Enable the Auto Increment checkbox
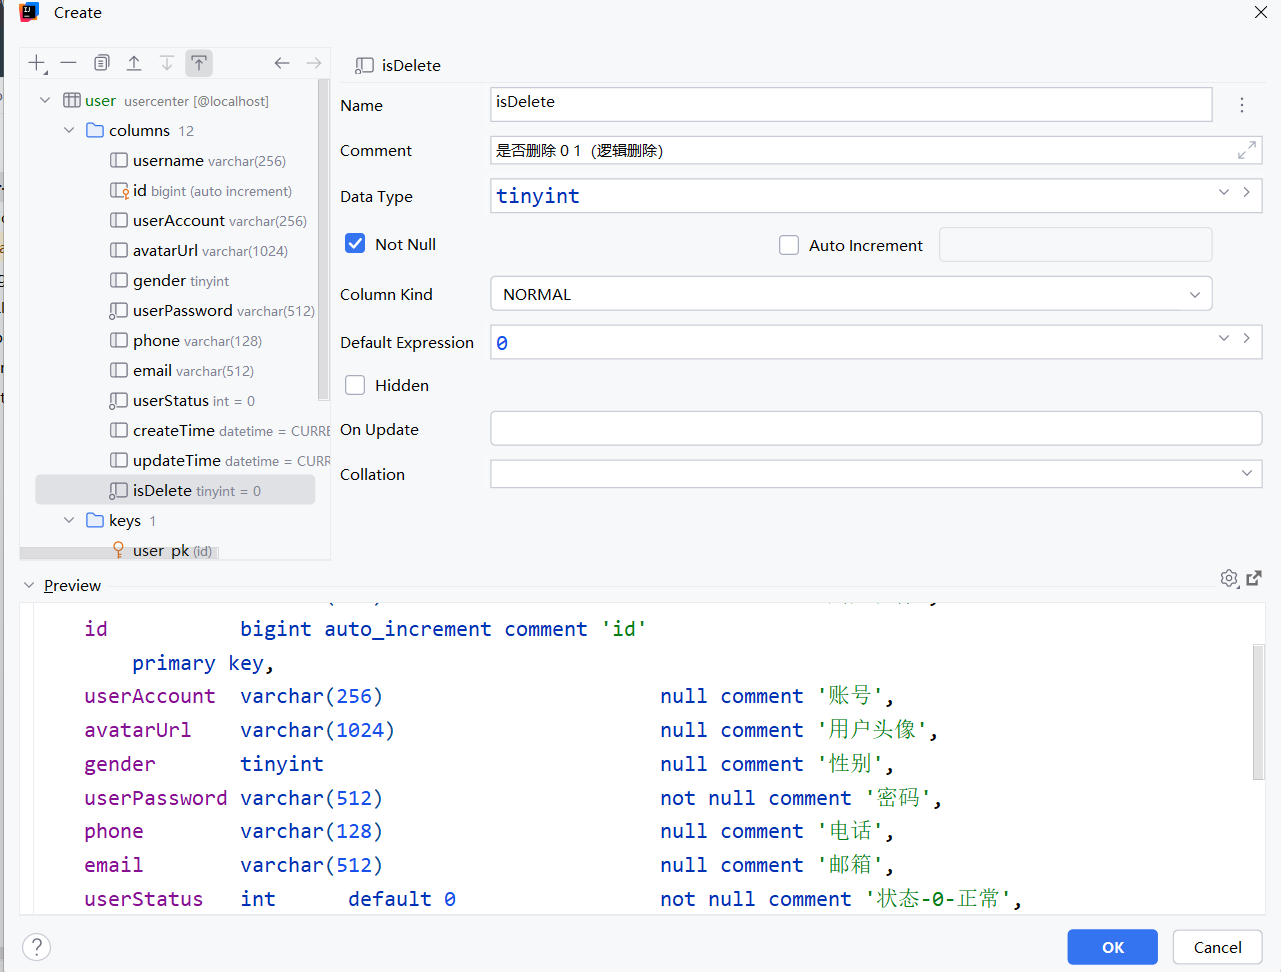This screenshot has height=972, width=1281. [789, 245]
